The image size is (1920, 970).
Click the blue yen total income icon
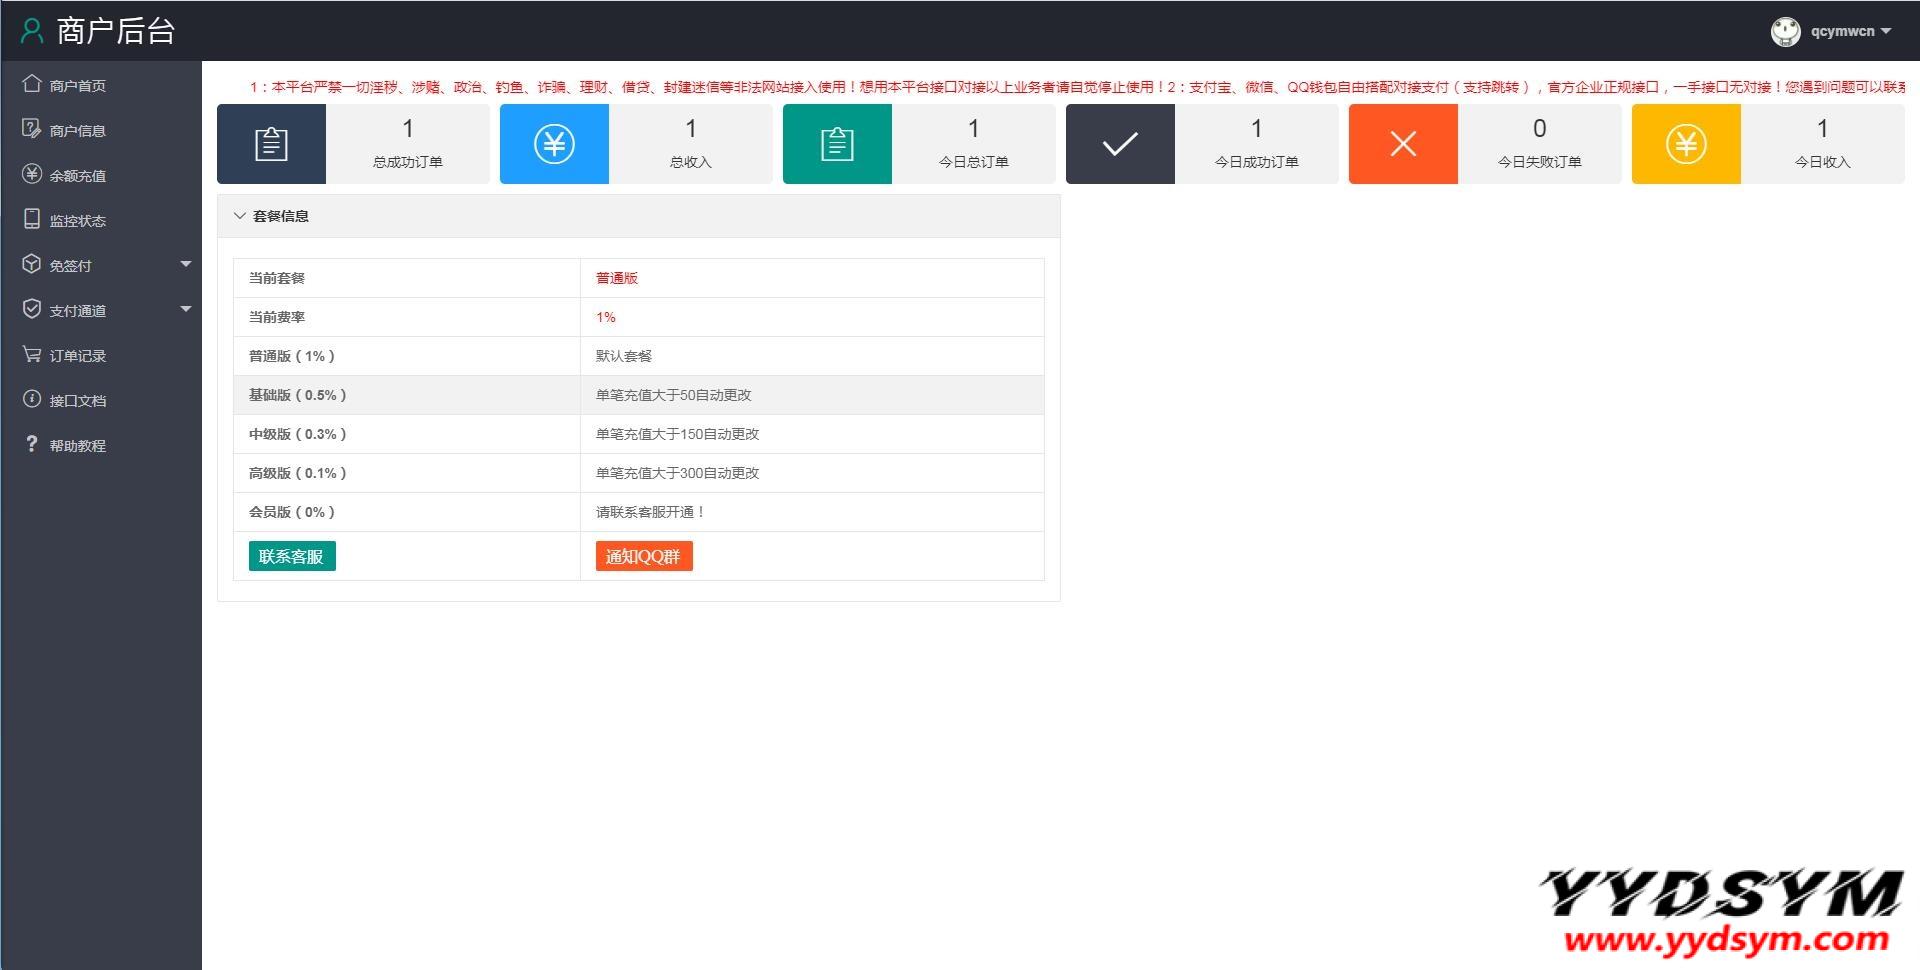pos(554,144)
